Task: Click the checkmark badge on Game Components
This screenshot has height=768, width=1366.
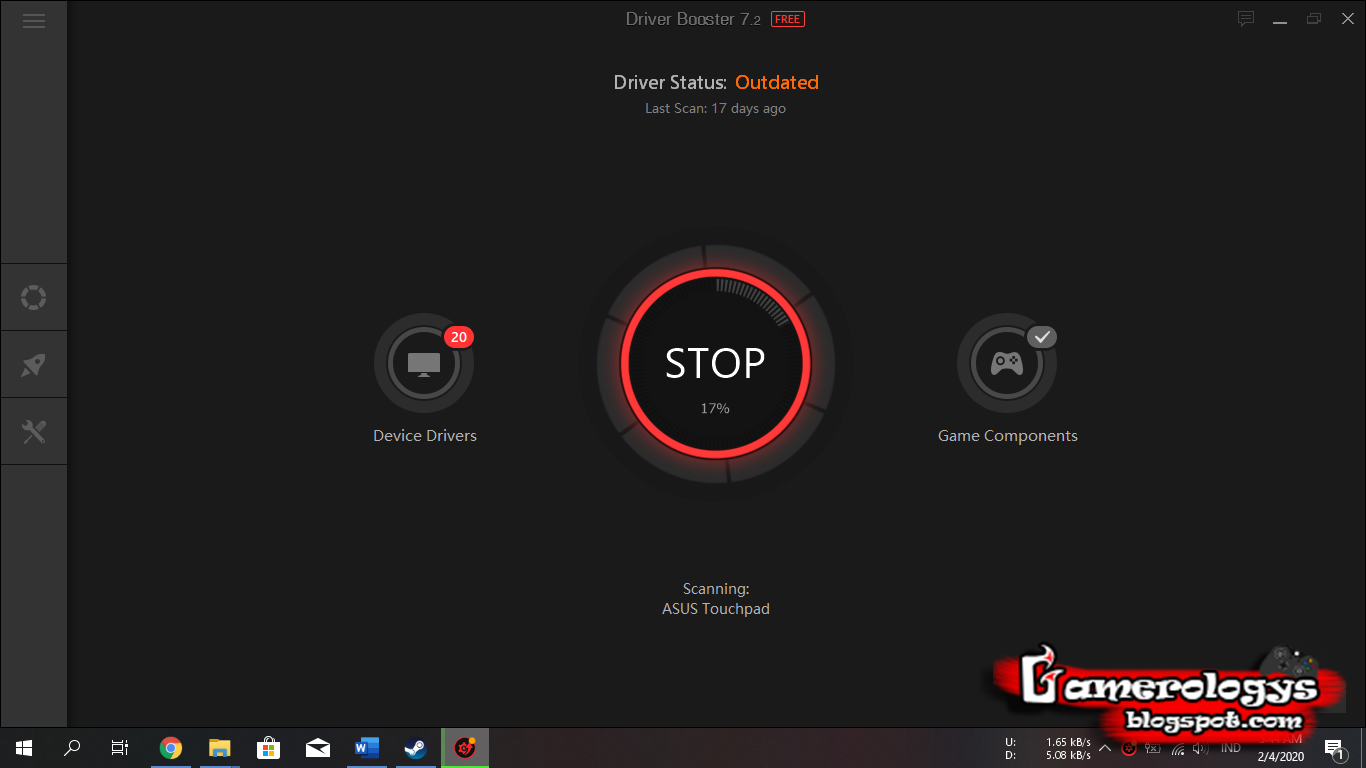Action: (1042, 337)
